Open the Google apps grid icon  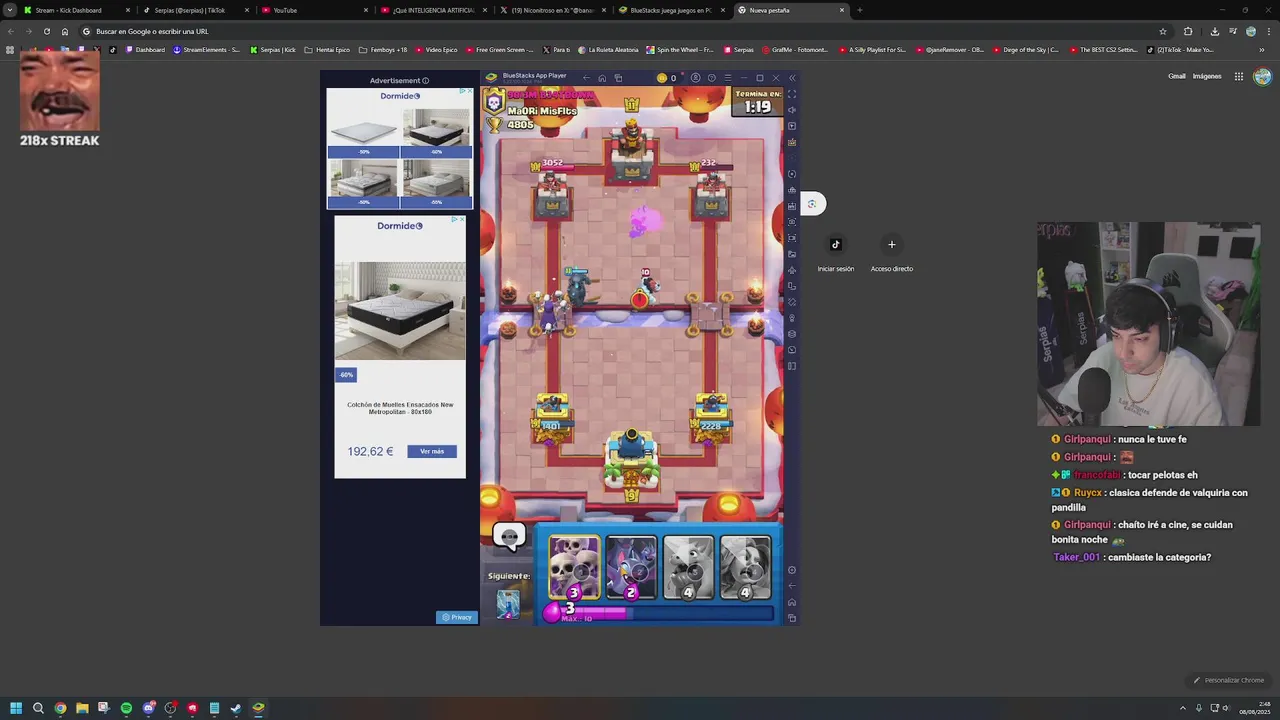[x=1238, y=76]
